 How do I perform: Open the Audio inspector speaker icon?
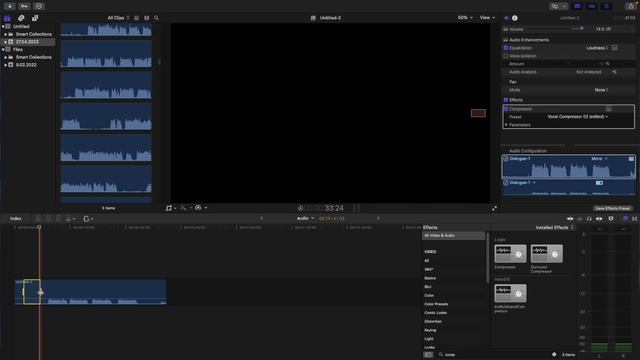[506, 18]
